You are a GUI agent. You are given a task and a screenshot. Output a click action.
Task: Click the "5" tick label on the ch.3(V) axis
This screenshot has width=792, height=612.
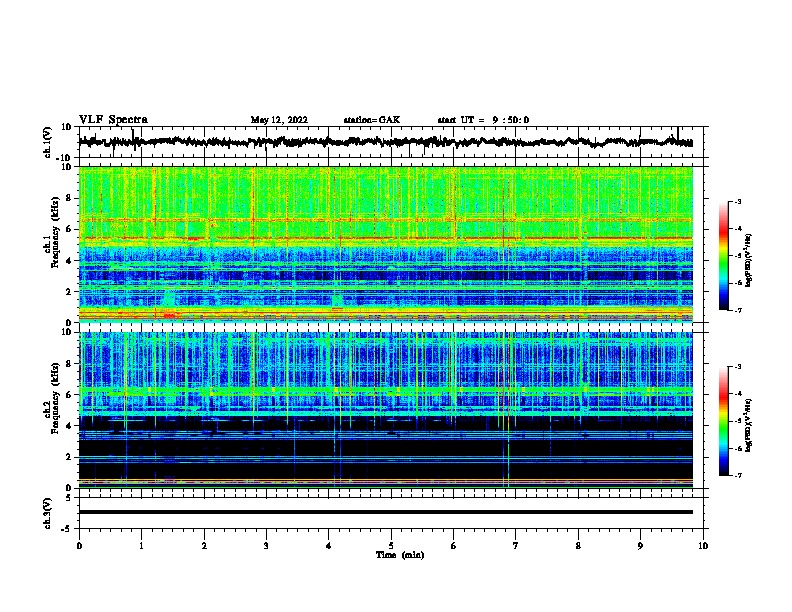click(x=69, y=498)
